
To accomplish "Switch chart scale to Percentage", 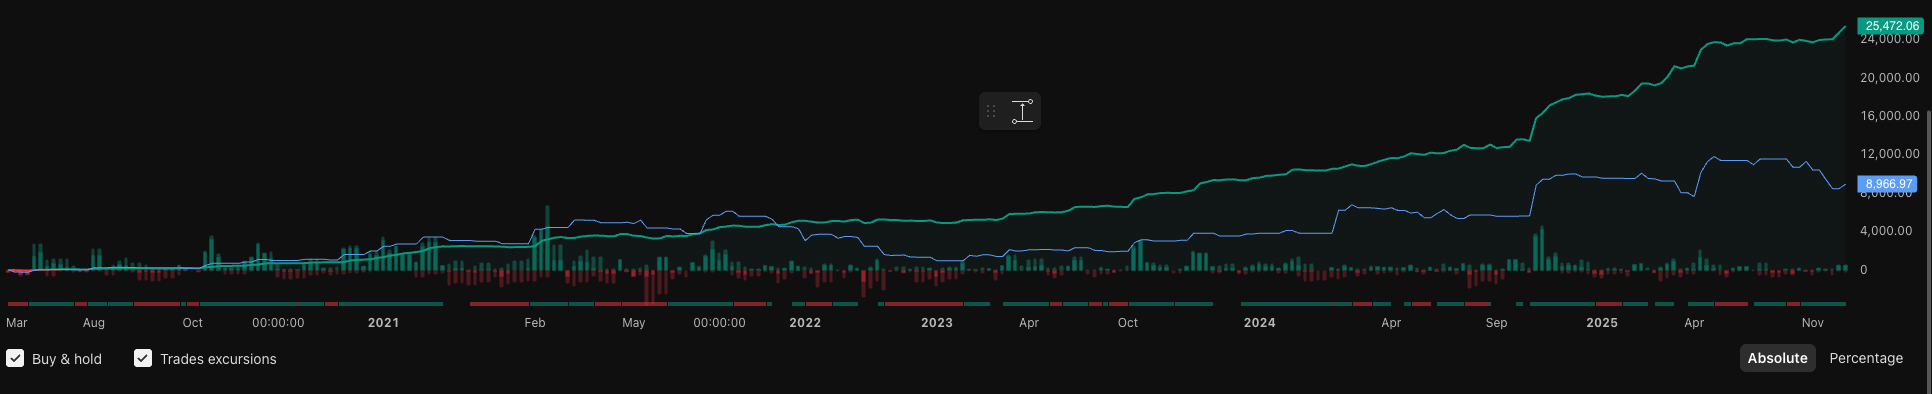I will point(1866,358).
